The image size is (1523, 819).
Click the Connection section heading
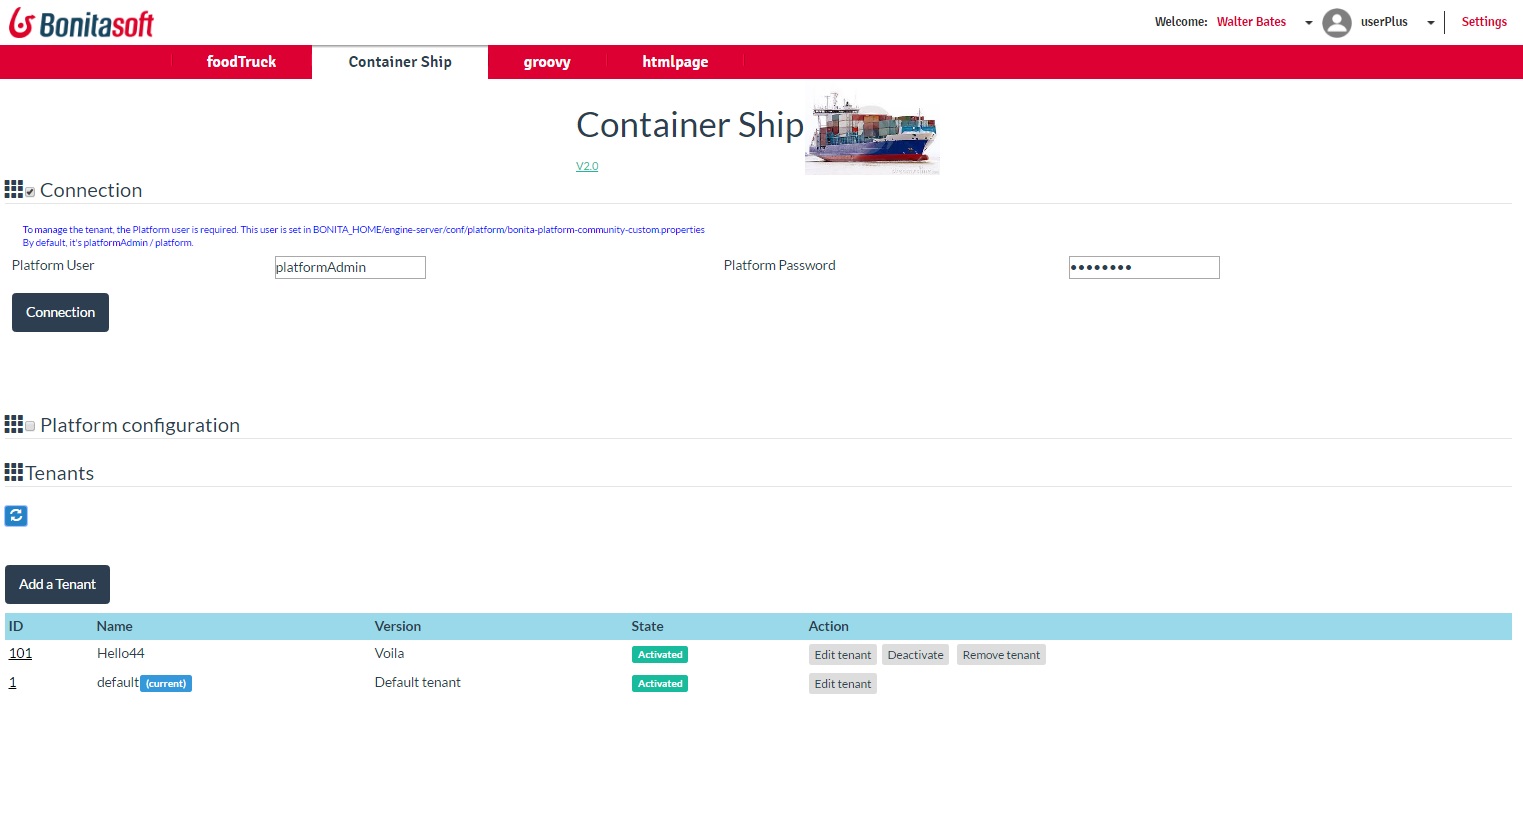(x=91, y=190)
